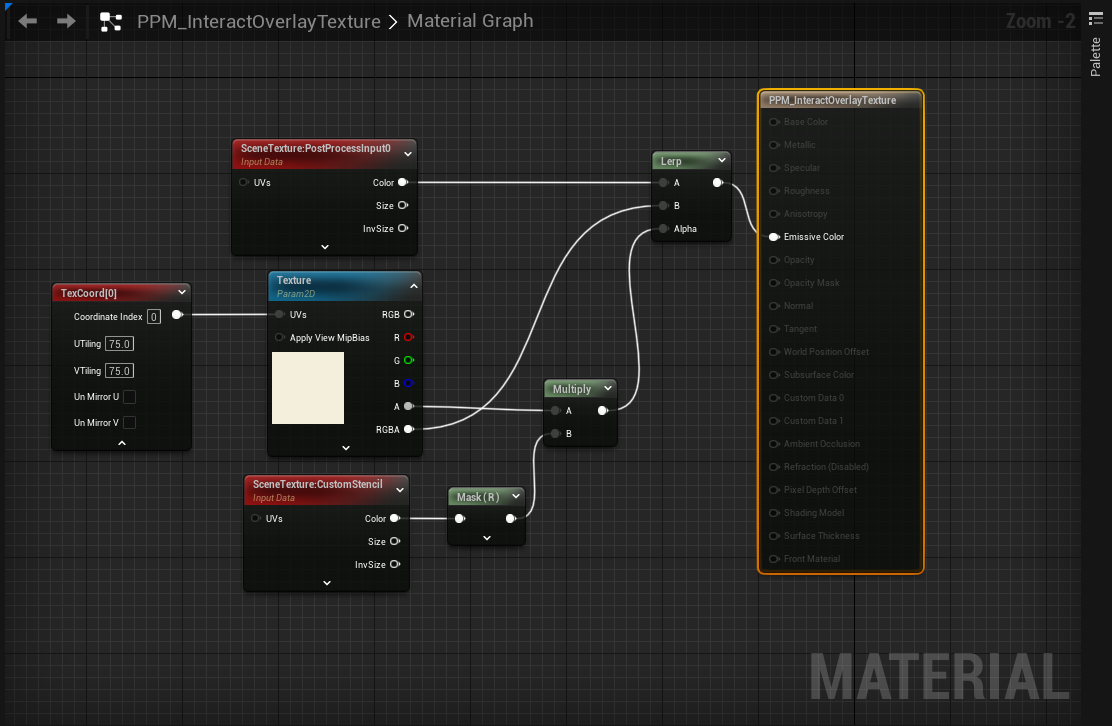Image resolution: width=1112 pixels, height=726 pixels.
Task: Click the blue B output pin on Texture
Action: (x=408, y=384)
